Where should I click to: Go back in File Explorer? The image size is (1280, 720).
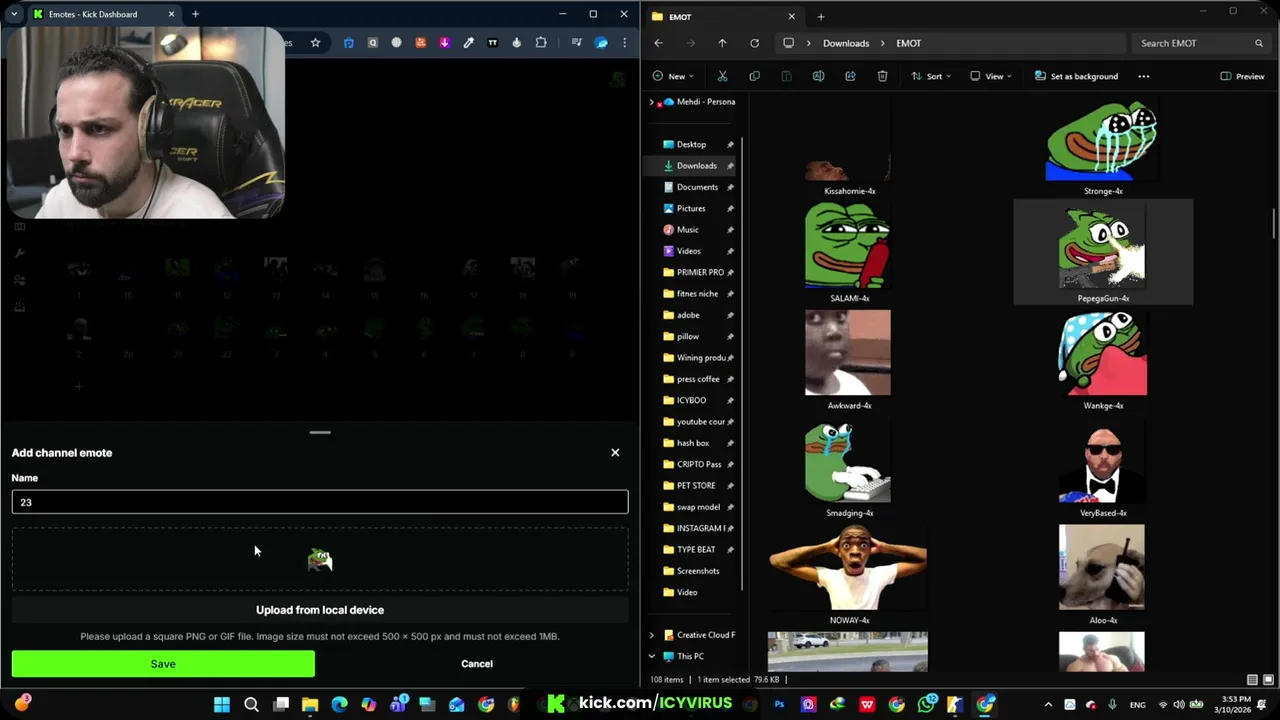click(x=658, y=43)
